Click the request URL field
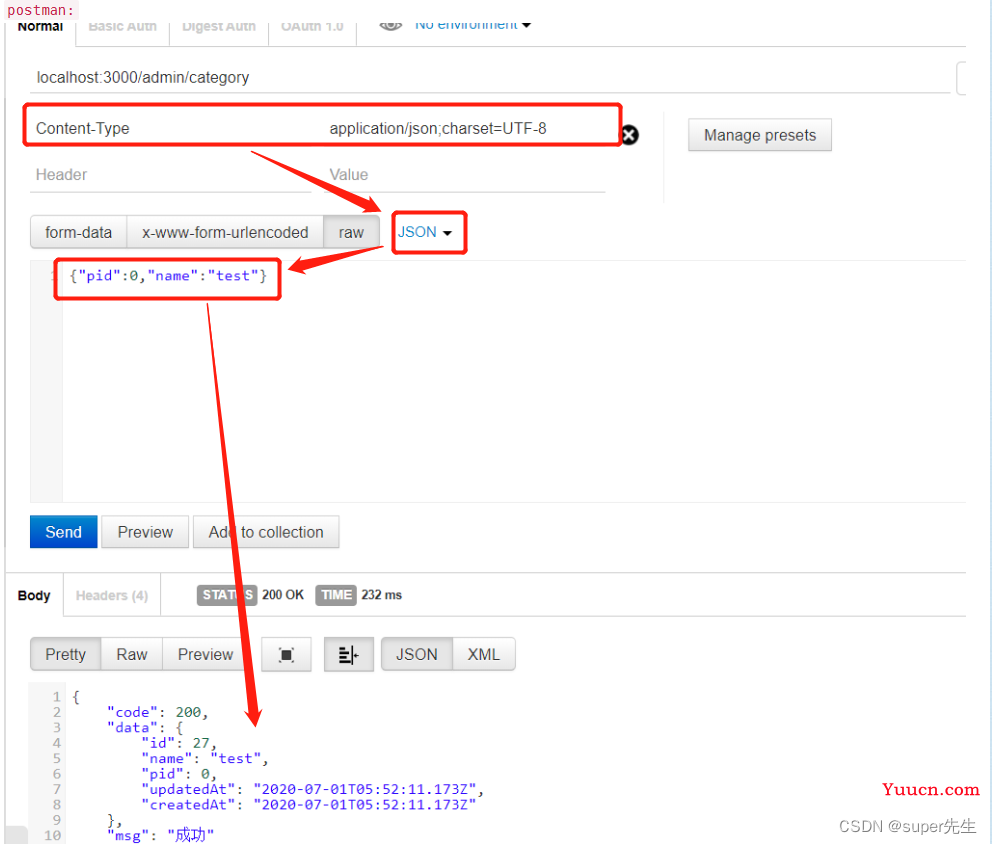The height and width of the screenshot is (844, 992). (x=490, y=77)
